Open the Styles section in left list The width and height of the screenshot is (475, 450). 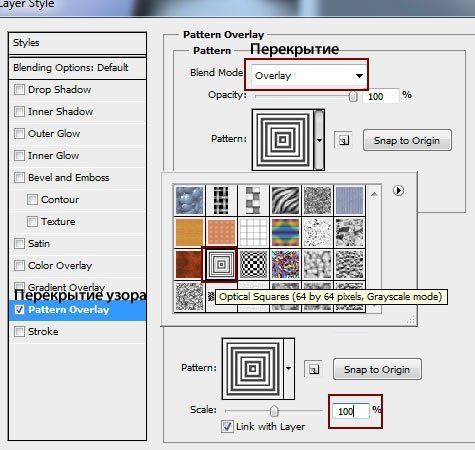[x=77, y=43]
